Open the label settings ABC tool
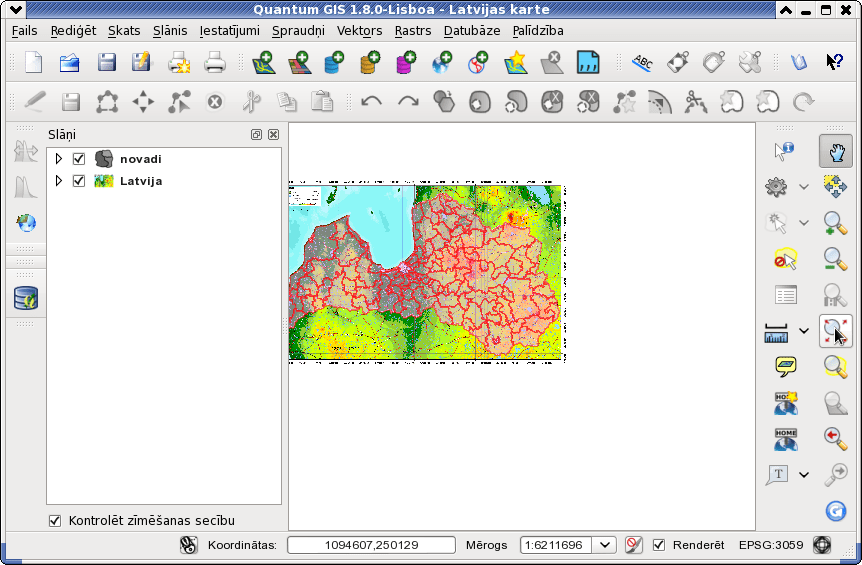 642,62
